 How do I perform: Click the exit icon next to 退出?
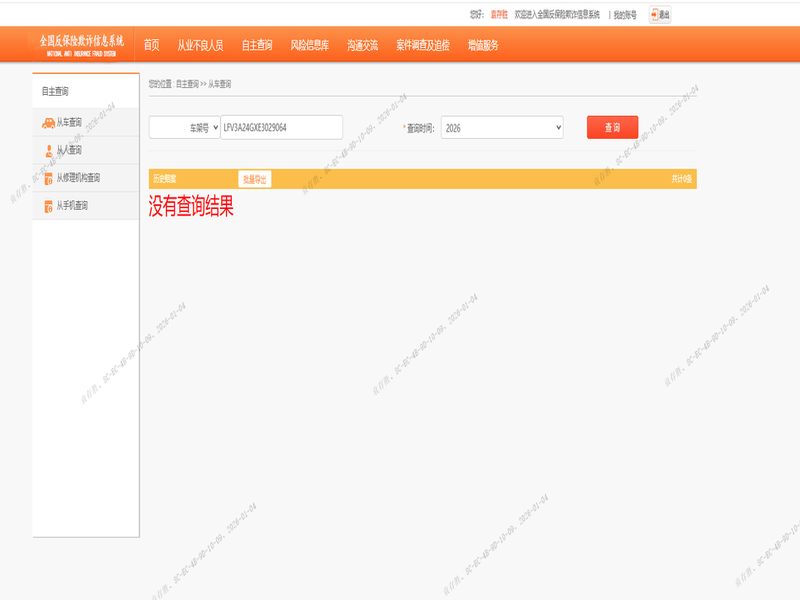654,15
